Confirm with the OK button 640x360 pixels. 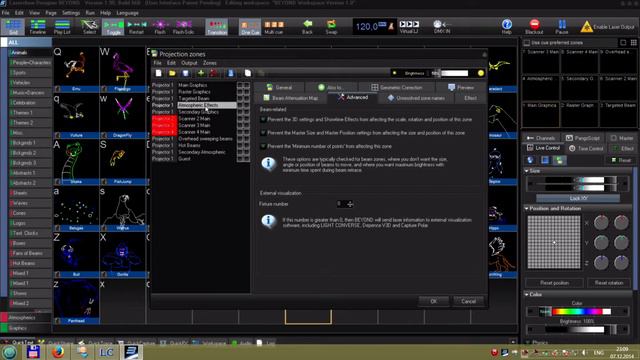[433, 301]
